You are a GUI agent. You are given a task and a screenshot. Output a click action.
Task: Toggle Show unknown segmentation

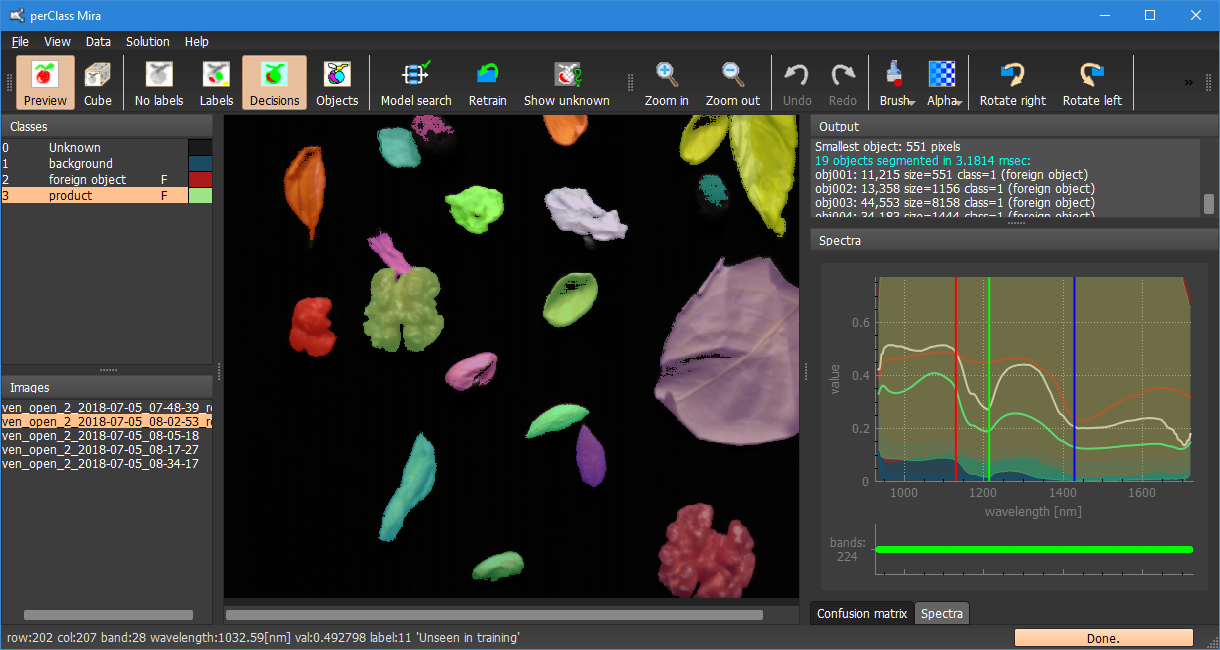click(567, 82)
